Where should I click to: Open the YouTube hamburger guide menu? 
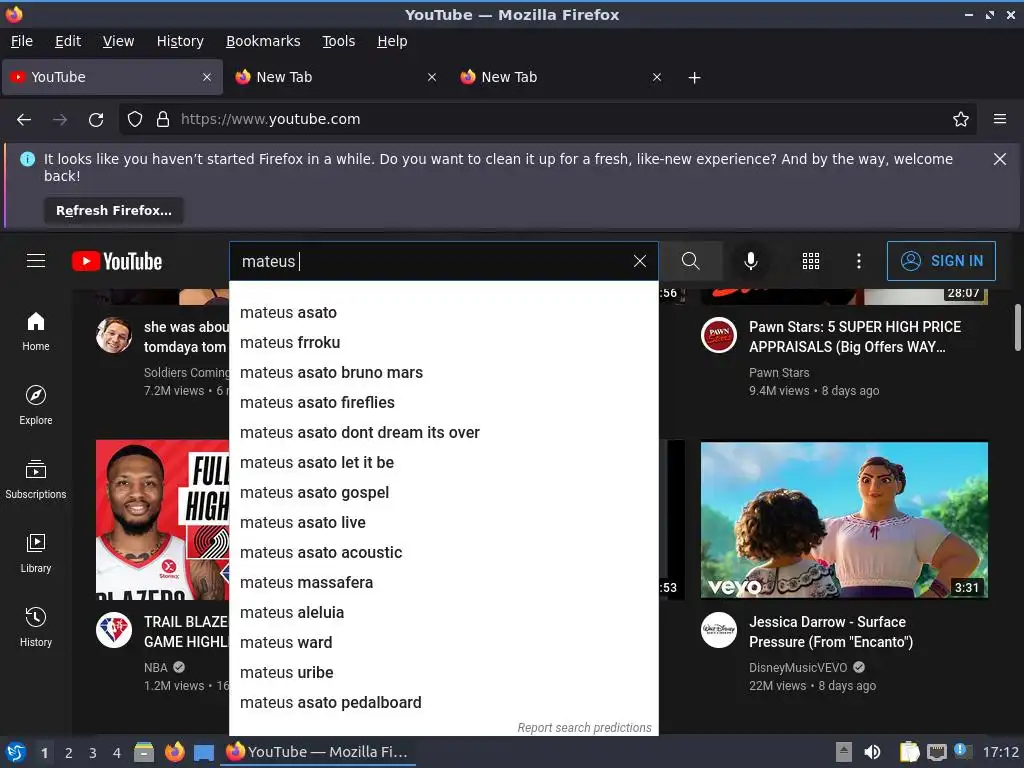[x=36, y=261]
